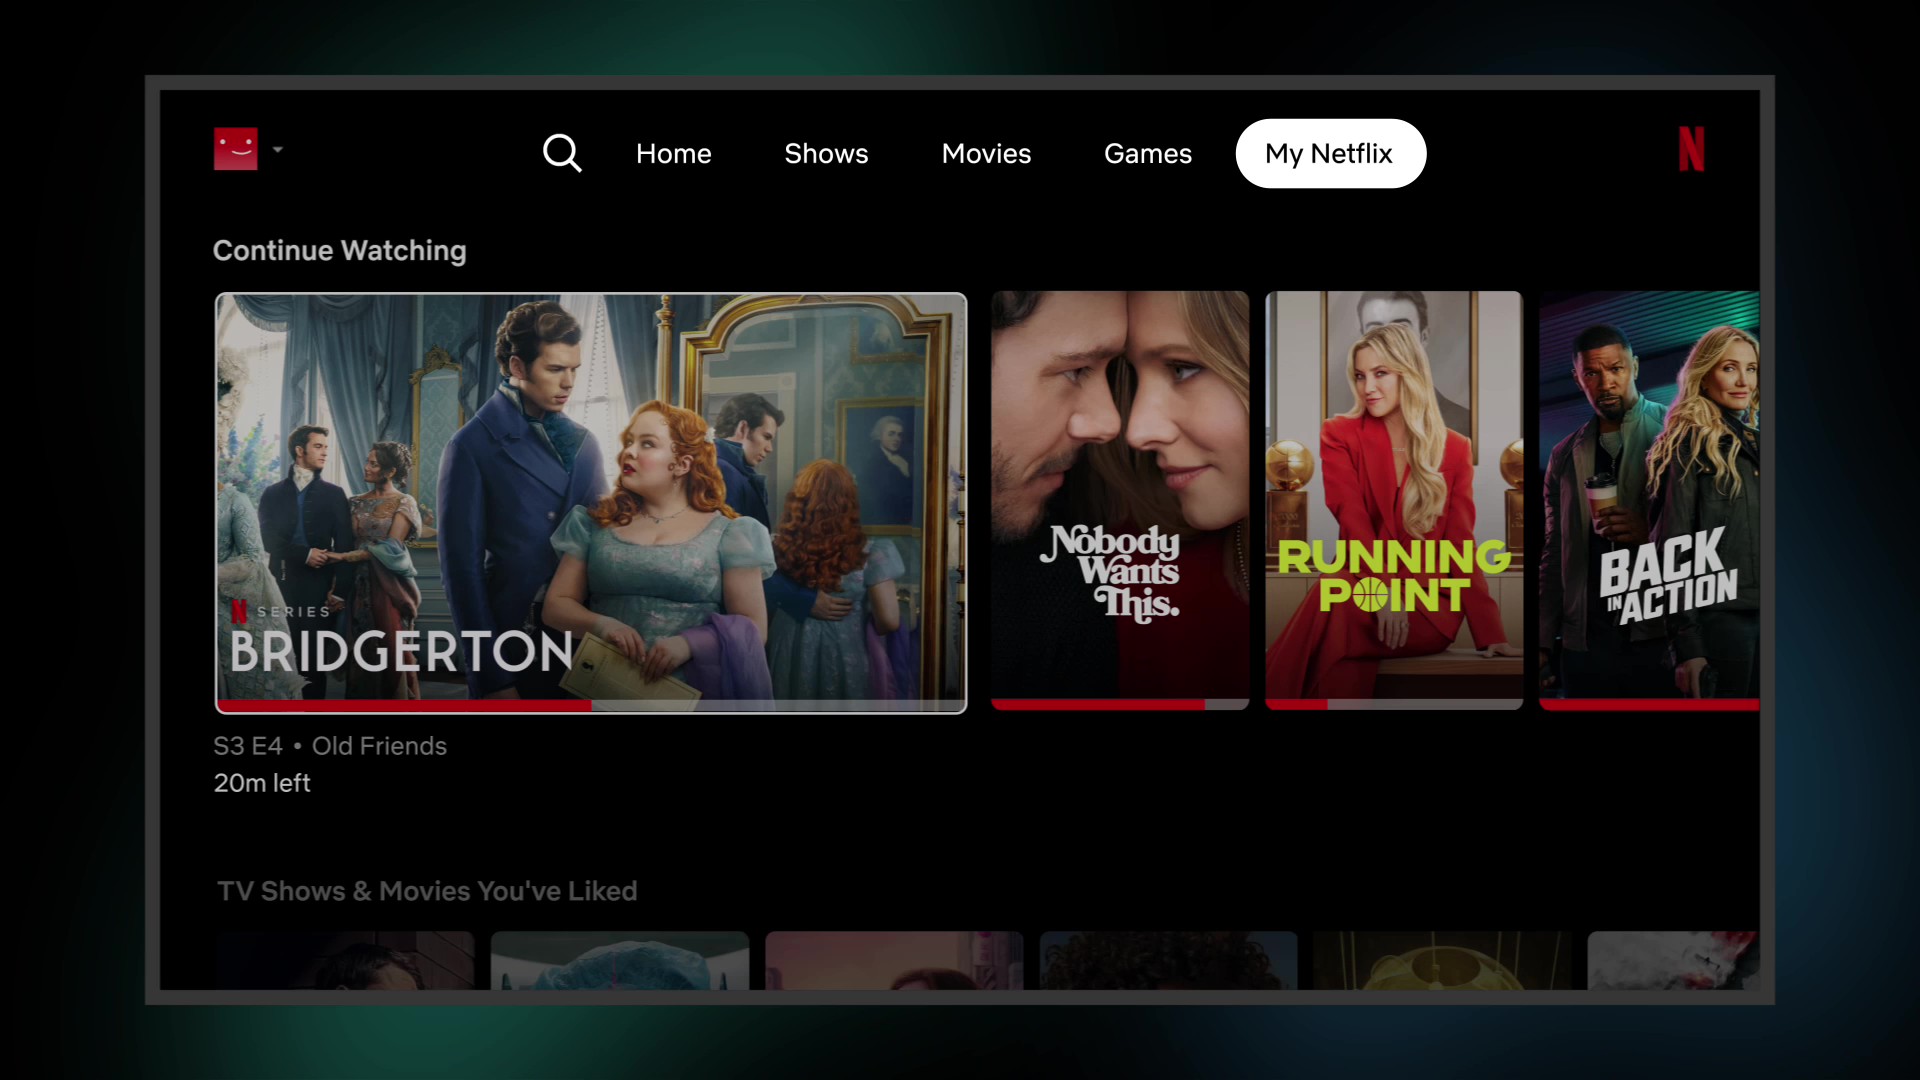Open the Nobody Wants This tile
The width and height of the screenshot is (1920, 1080).
1120,500
